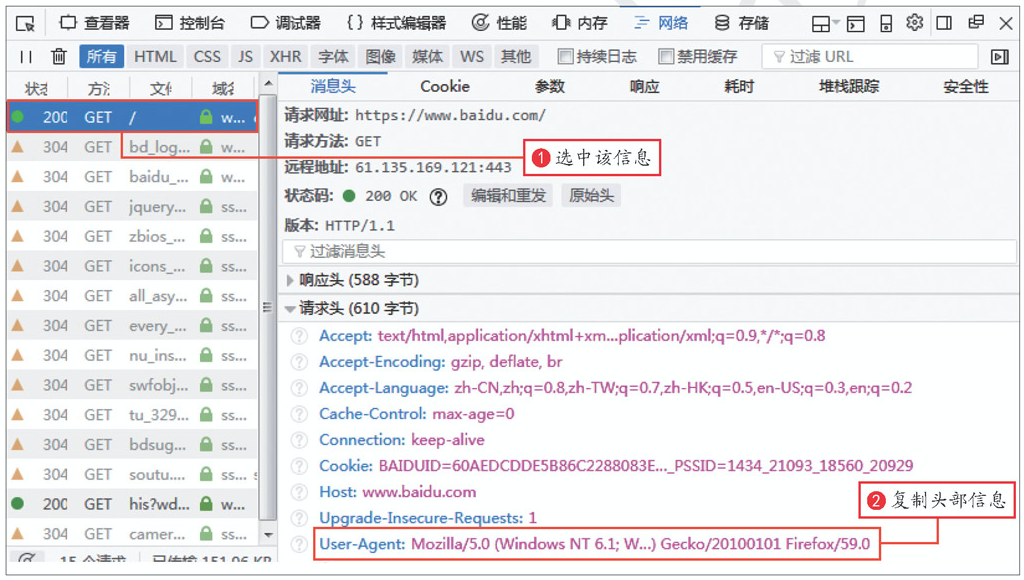1024x580 pixels.
Task: Pause network recording with the pause icon
Action: [x=25, y=57]
